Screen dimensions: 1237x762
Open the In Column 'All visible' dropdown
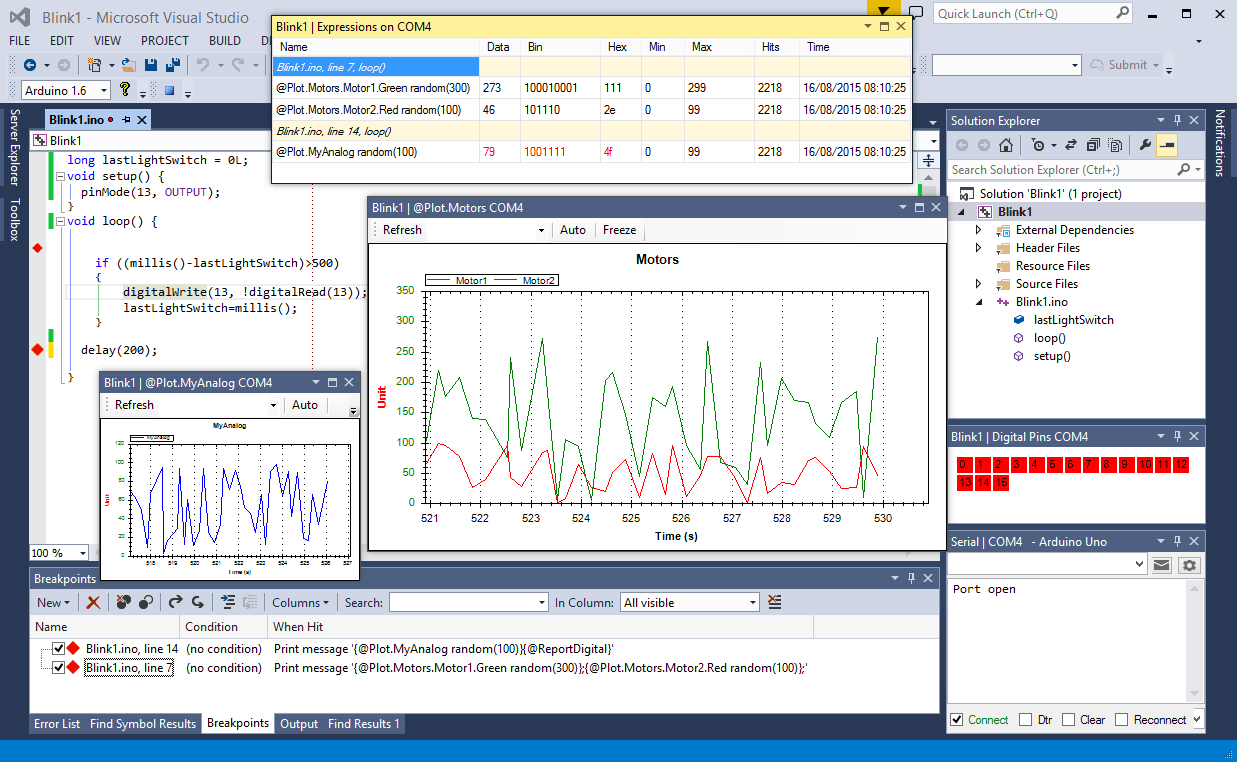point(689,602)
